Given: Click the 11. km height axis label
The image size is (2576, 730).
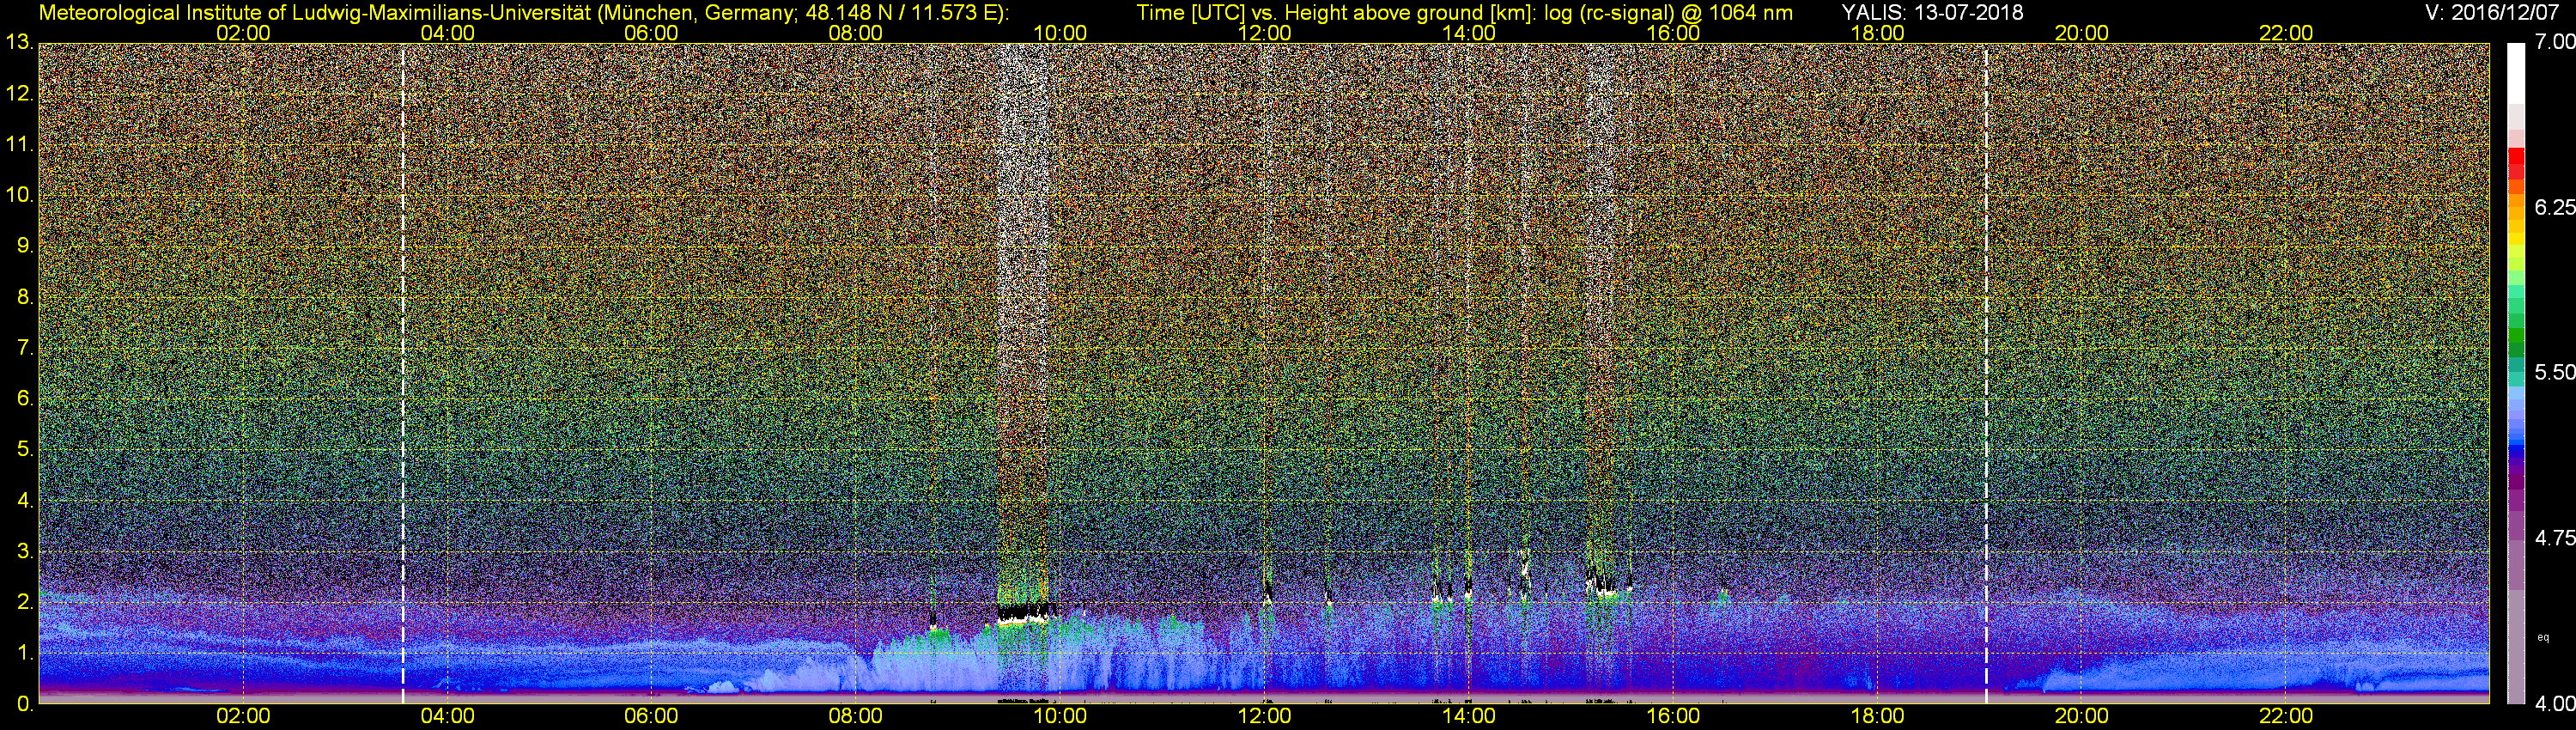Looking at the screenshot, I should click(19, 145).
